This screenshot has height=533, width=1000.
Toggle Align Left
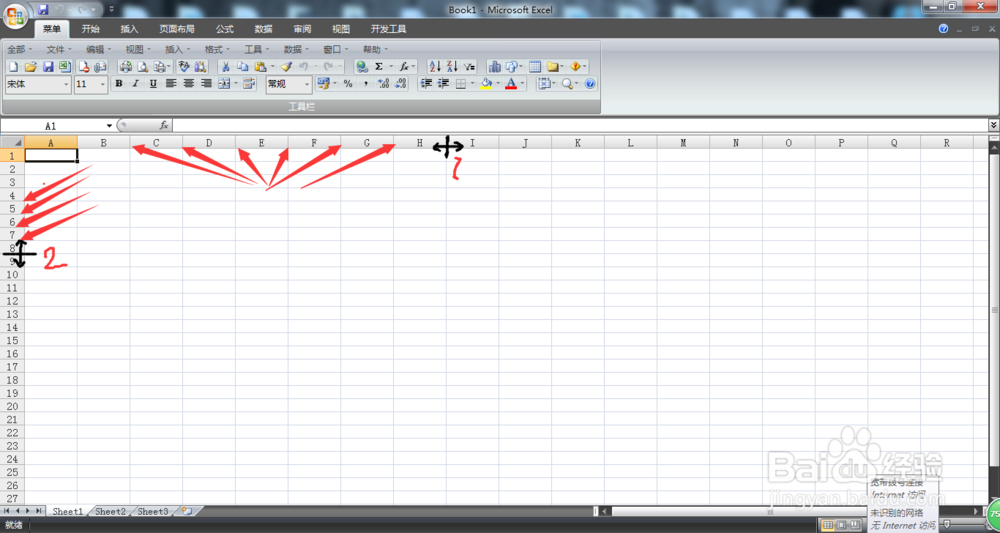pyautogui.click(x=171, y=84)
